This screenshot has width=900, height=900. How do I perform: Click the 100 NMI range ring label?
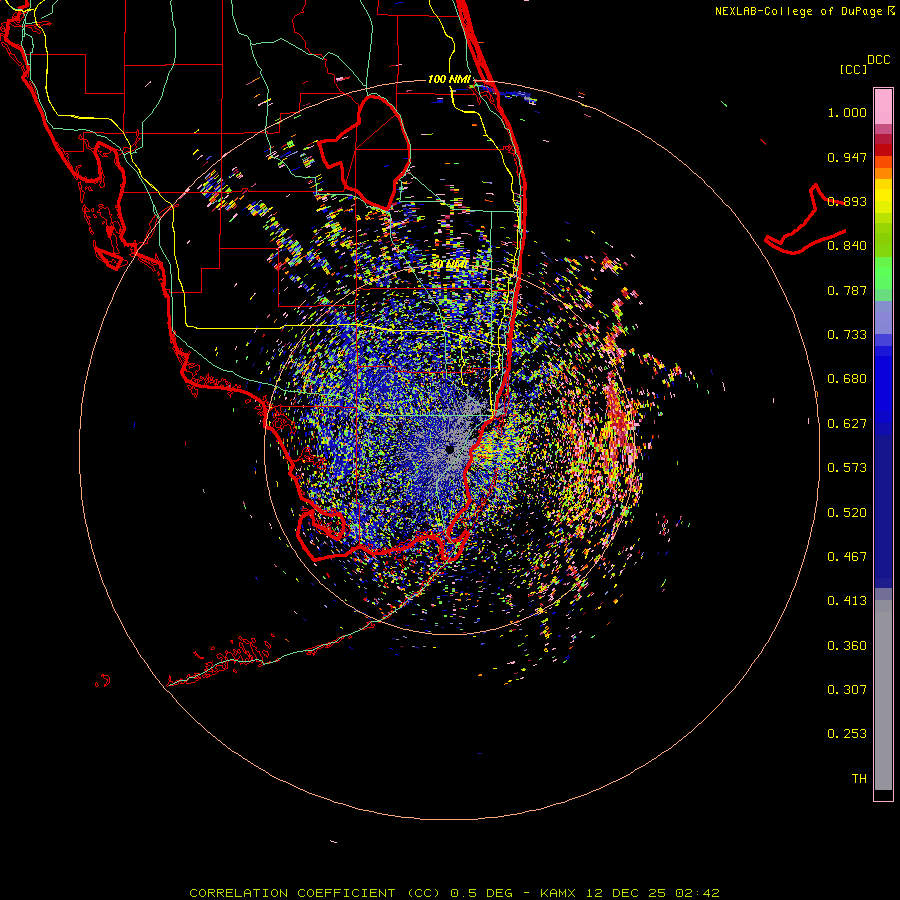(449, 79)
